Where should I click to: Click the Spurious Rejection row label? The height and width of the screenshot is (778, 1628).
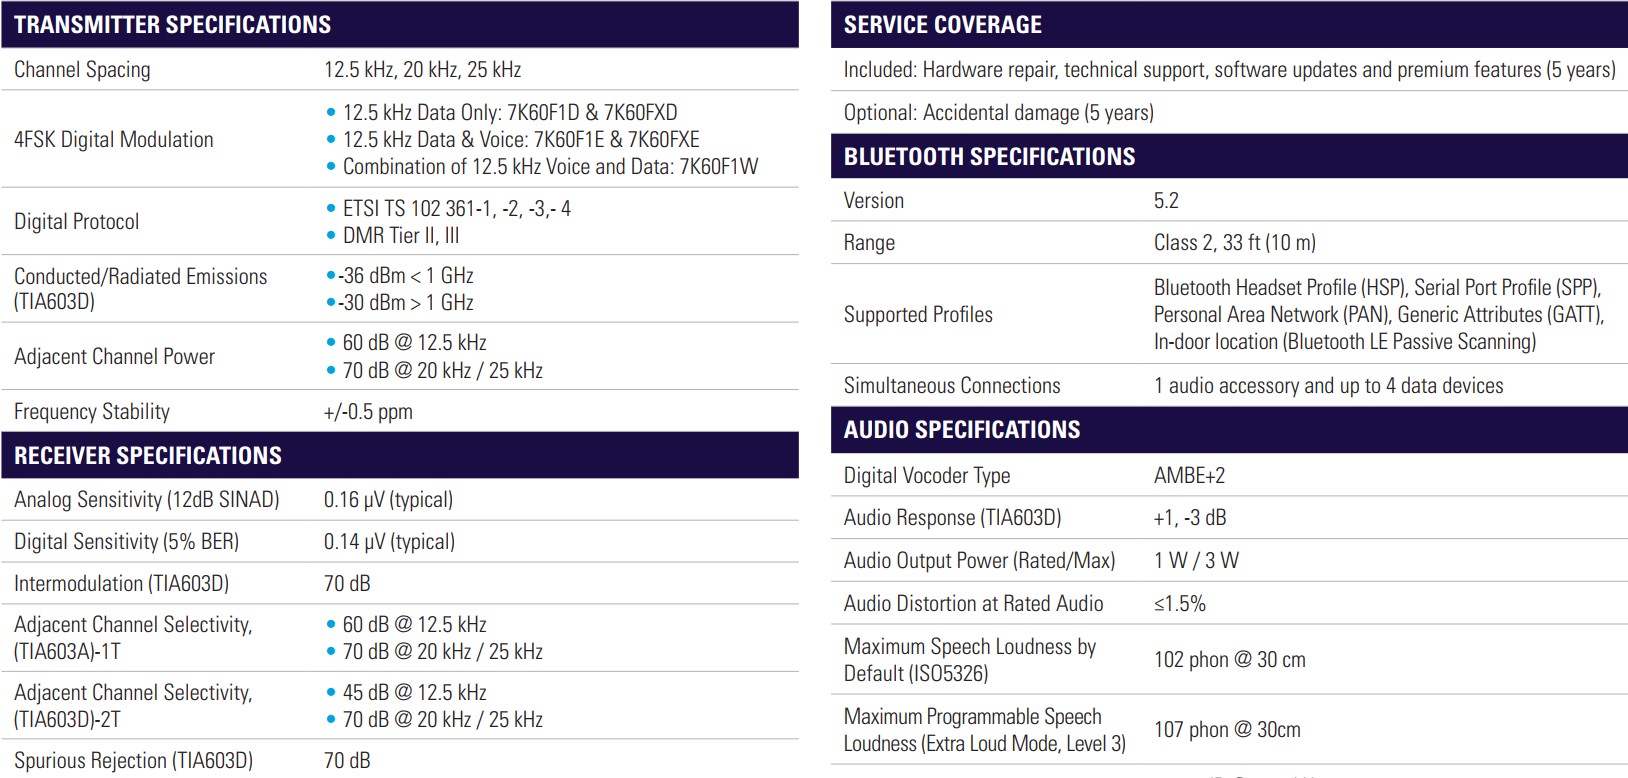pos(133,761)
